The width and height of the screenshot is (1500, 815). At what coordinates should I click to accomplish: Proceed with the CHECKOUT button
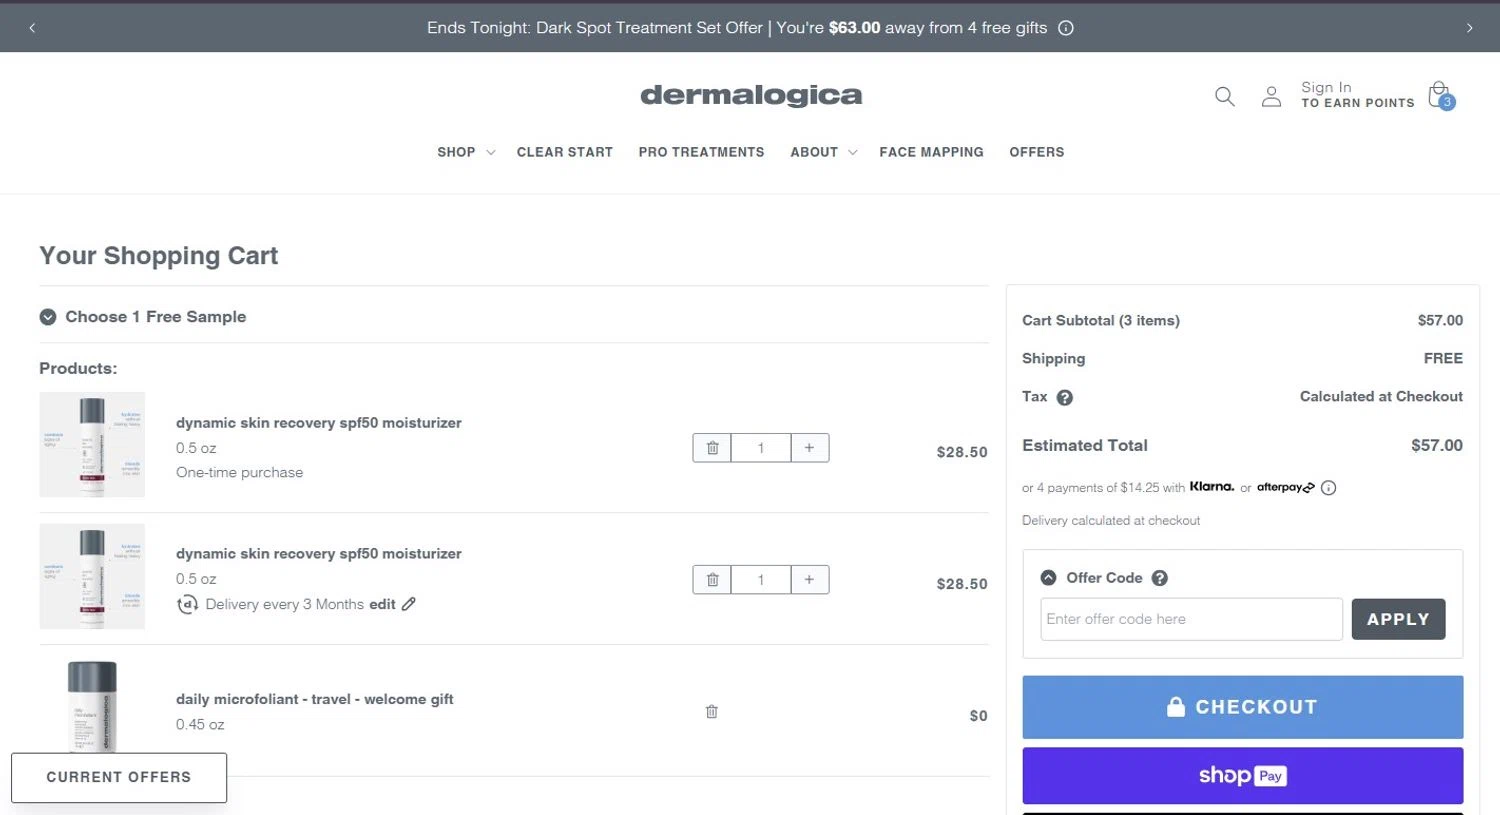pos(1242,707)
